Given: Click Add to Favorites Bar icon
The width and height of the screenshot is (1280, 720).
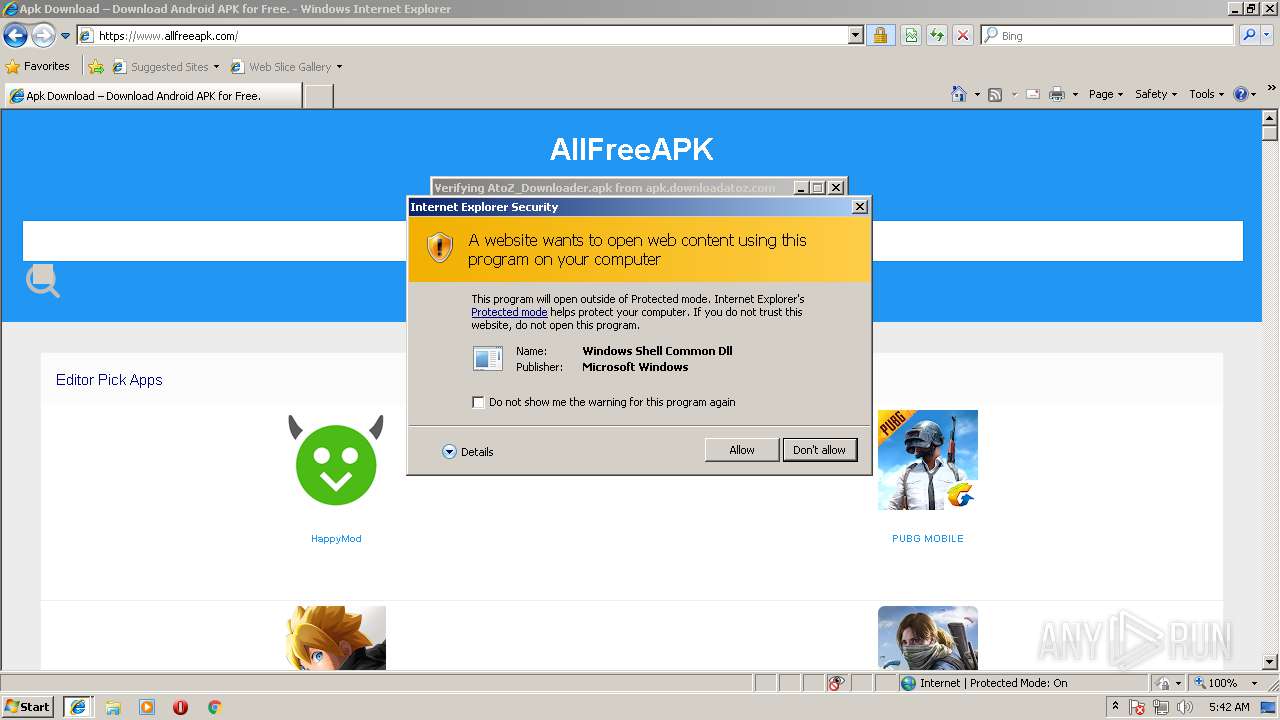Looking at the screenshot, I should tap(96, 67).
